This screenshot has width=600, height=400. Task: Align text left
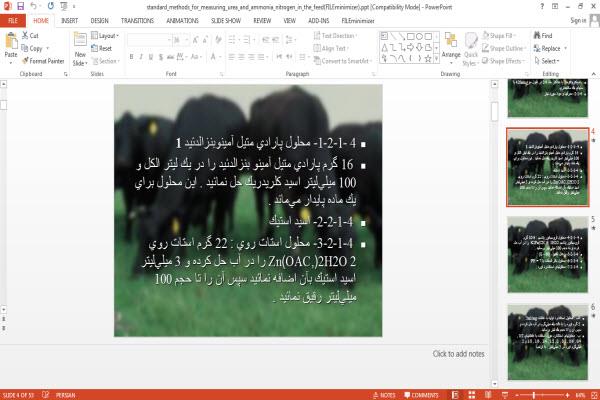tap(232, 57)
